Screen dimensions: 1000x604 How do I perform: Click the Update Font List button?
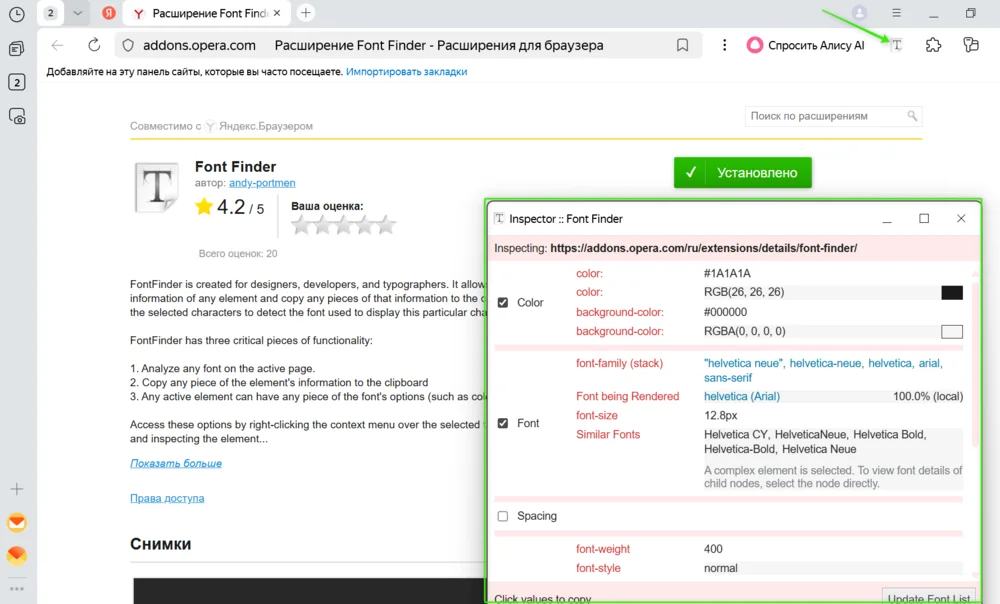929,598
